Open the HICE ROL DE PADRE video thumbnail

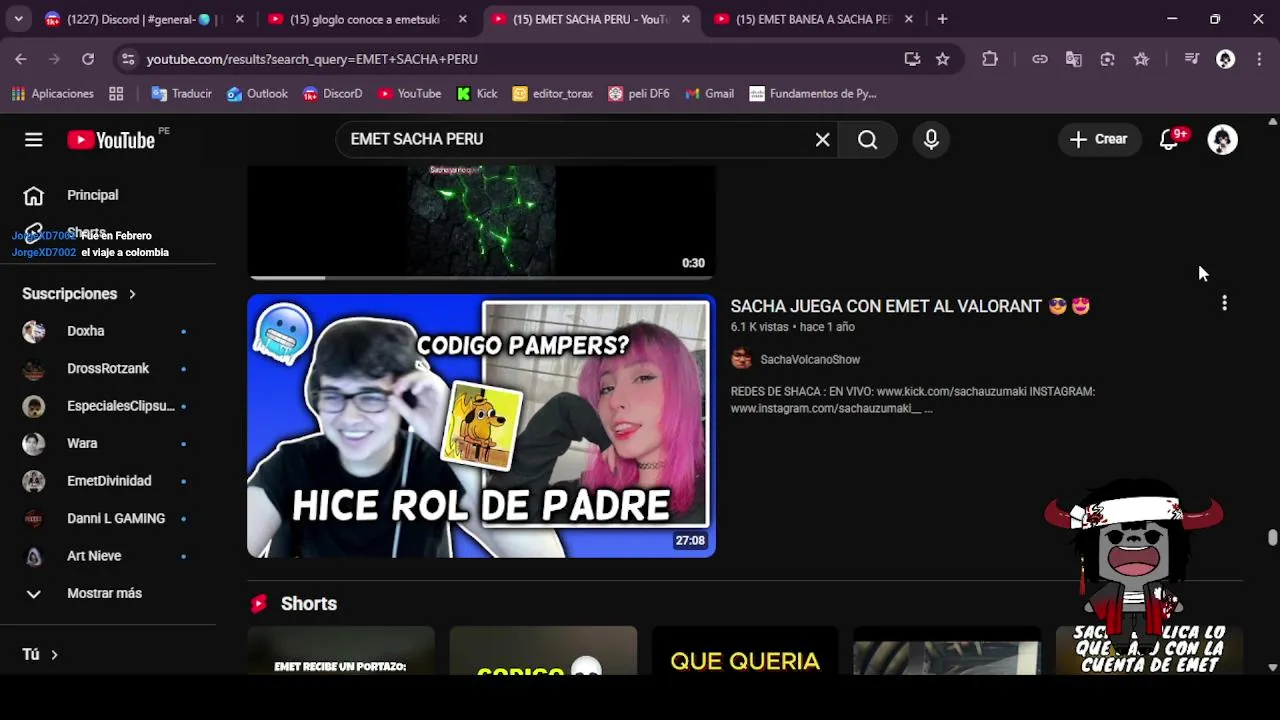[481, 426]
